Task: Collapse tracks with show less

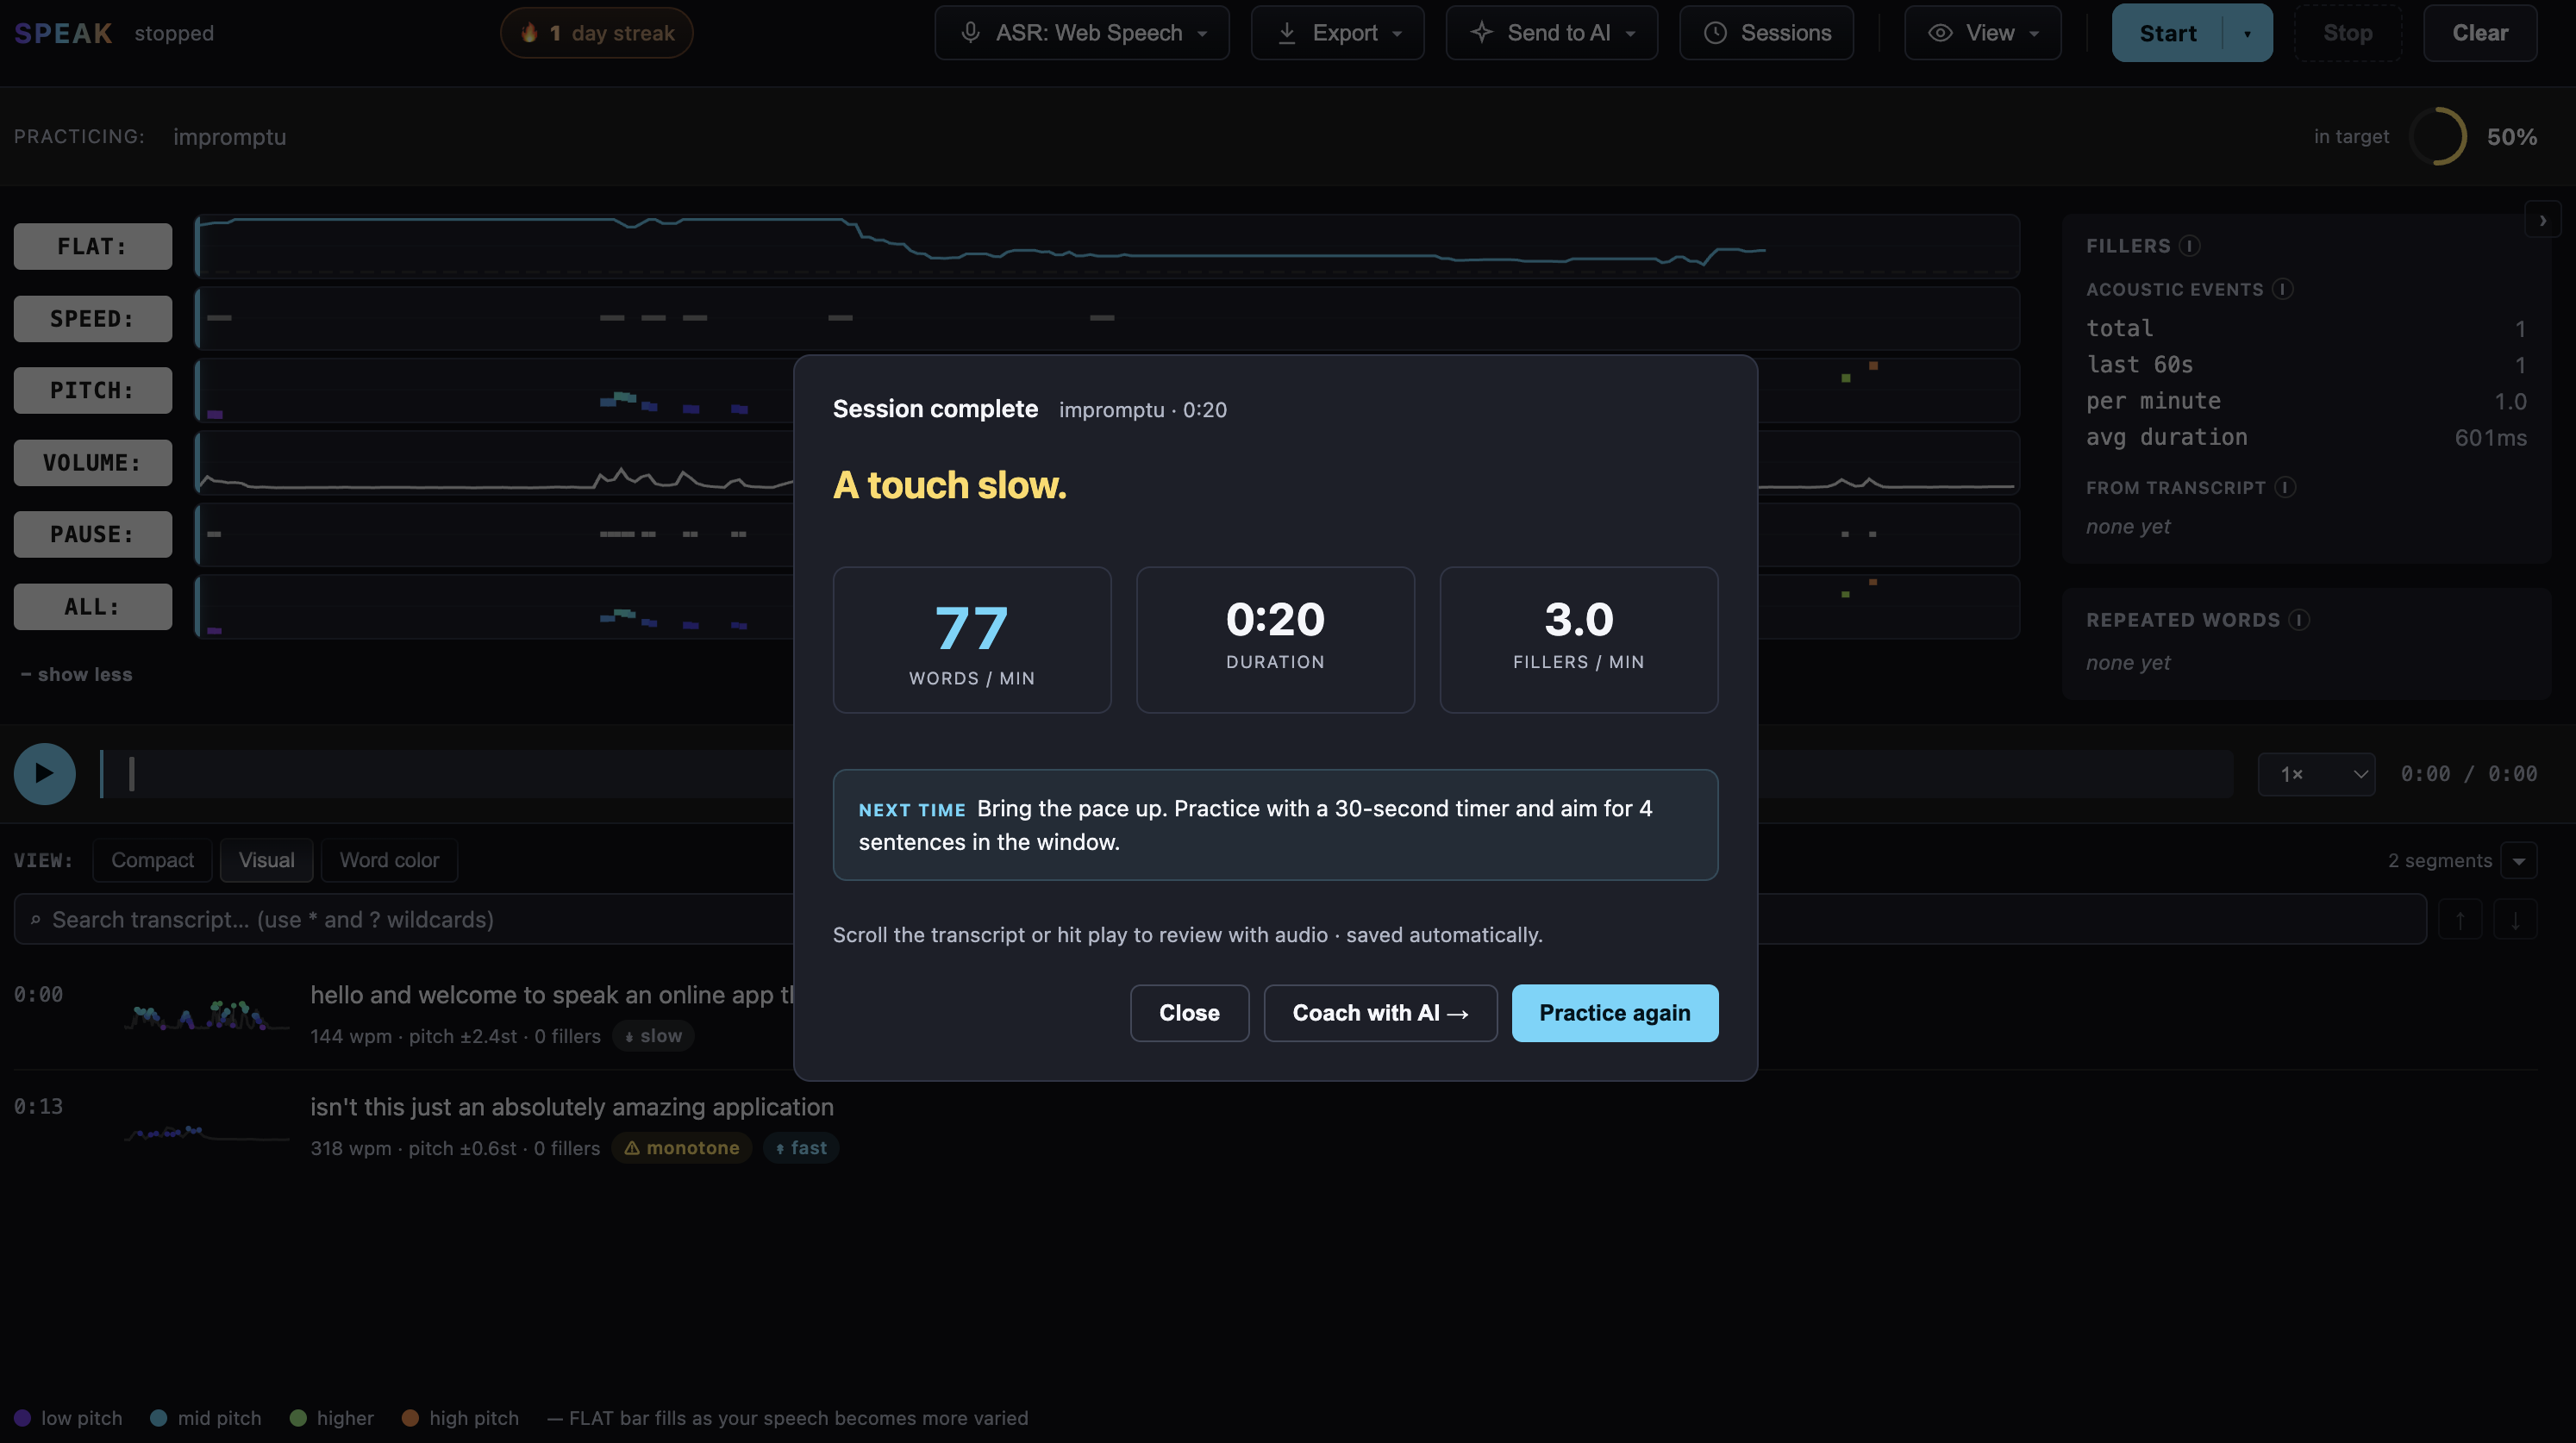Action: [x=77, y=674]
